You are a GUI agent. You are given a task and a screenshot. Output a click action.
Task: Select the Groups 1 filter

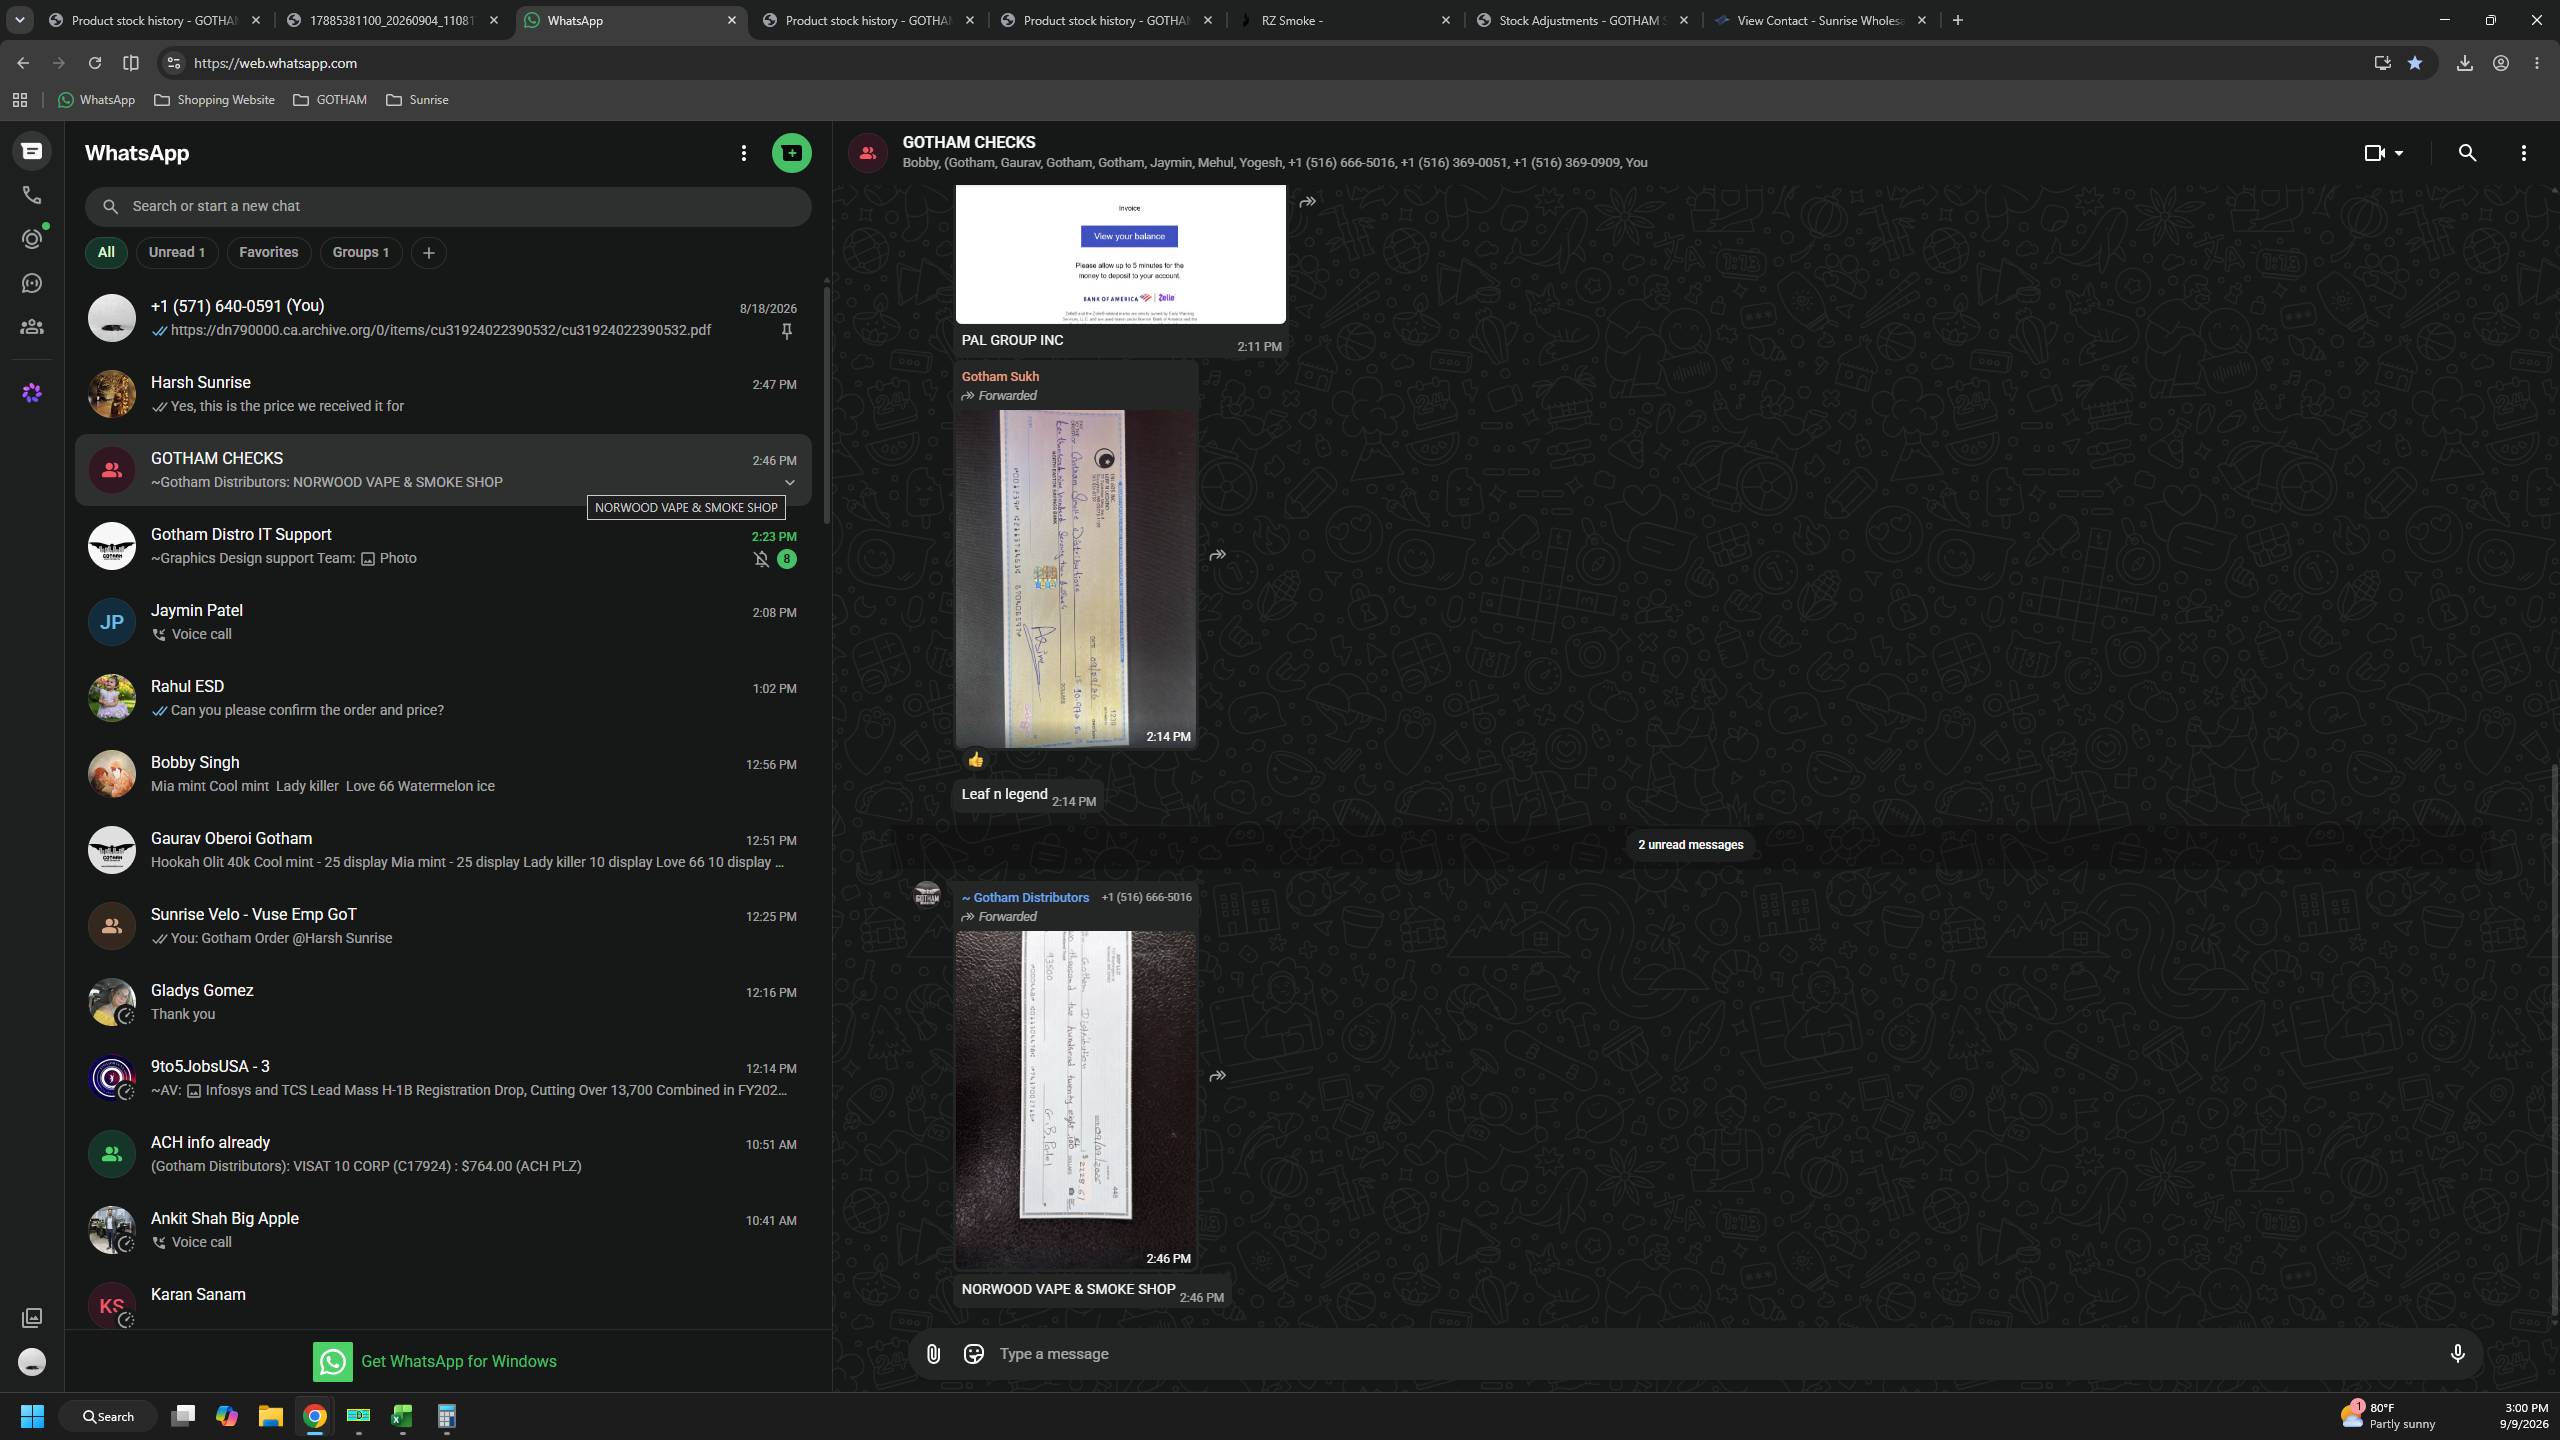tap(360, 252)
